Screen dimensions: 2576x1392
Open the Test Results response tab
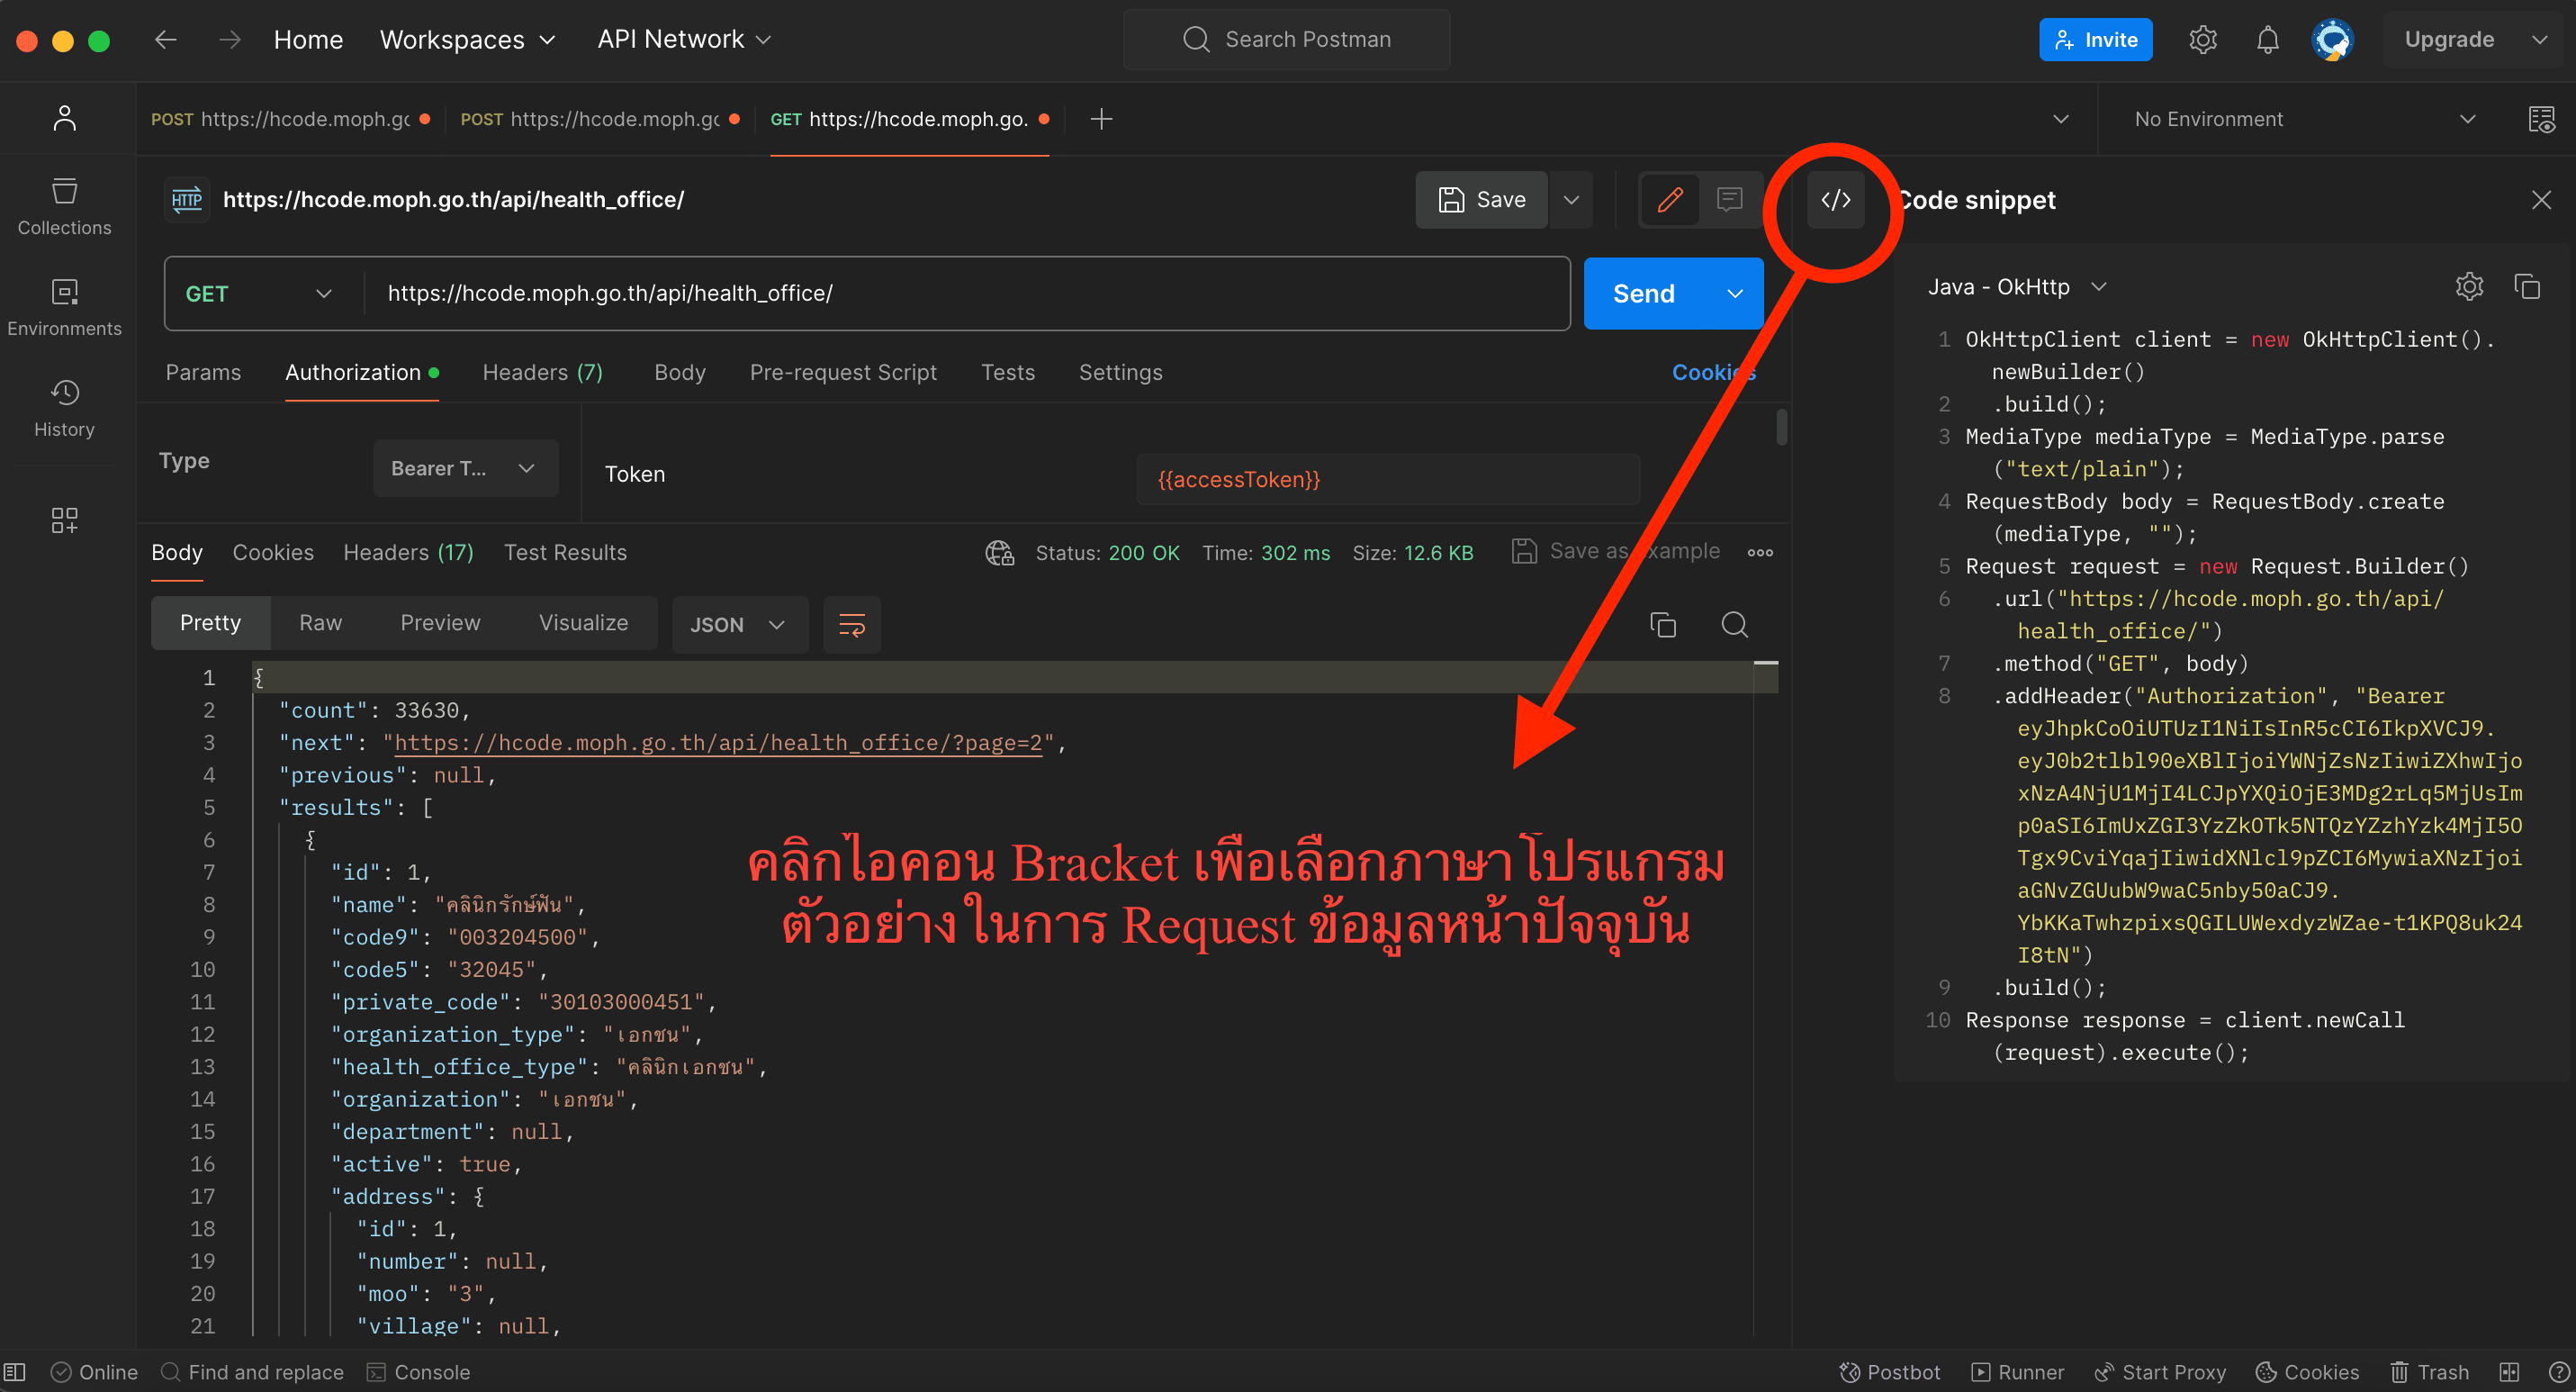565,552
